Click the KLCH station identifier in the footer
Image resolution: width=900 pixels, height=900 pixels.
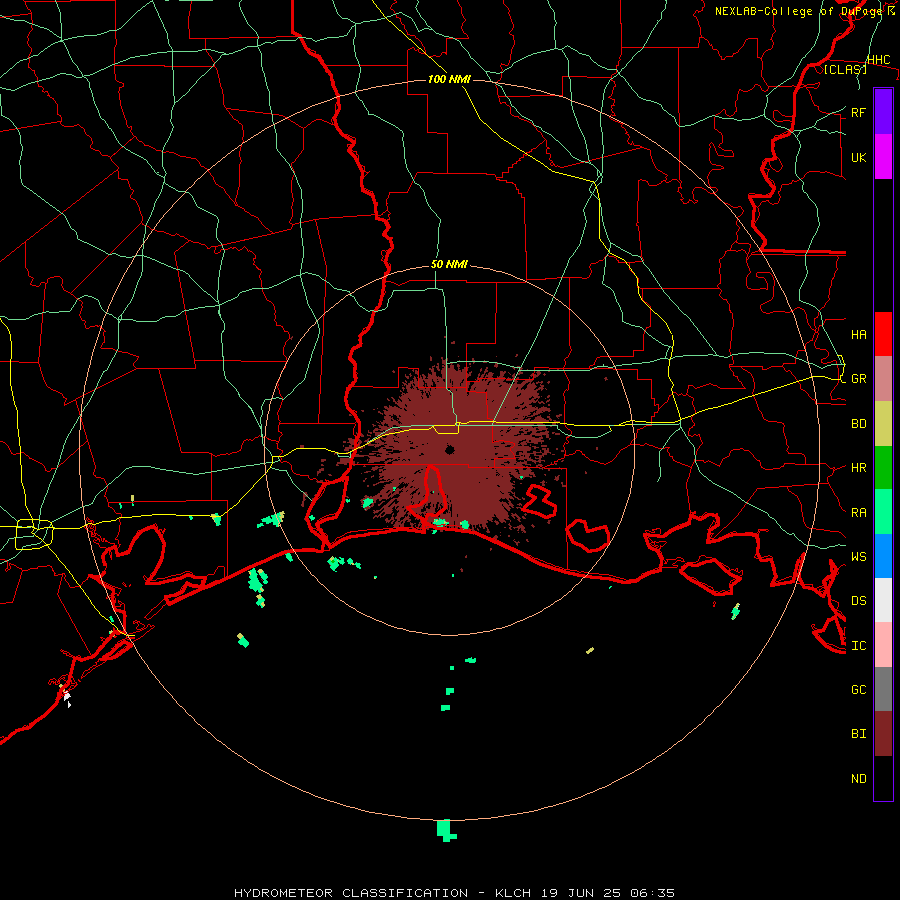coord(515,893)
